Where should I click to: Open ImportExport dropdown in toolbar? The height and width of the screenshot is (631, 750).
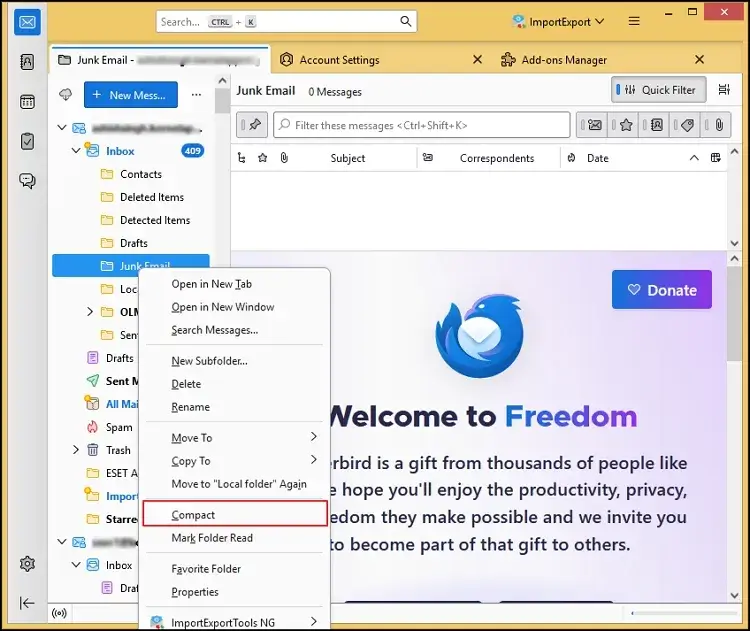558,22
